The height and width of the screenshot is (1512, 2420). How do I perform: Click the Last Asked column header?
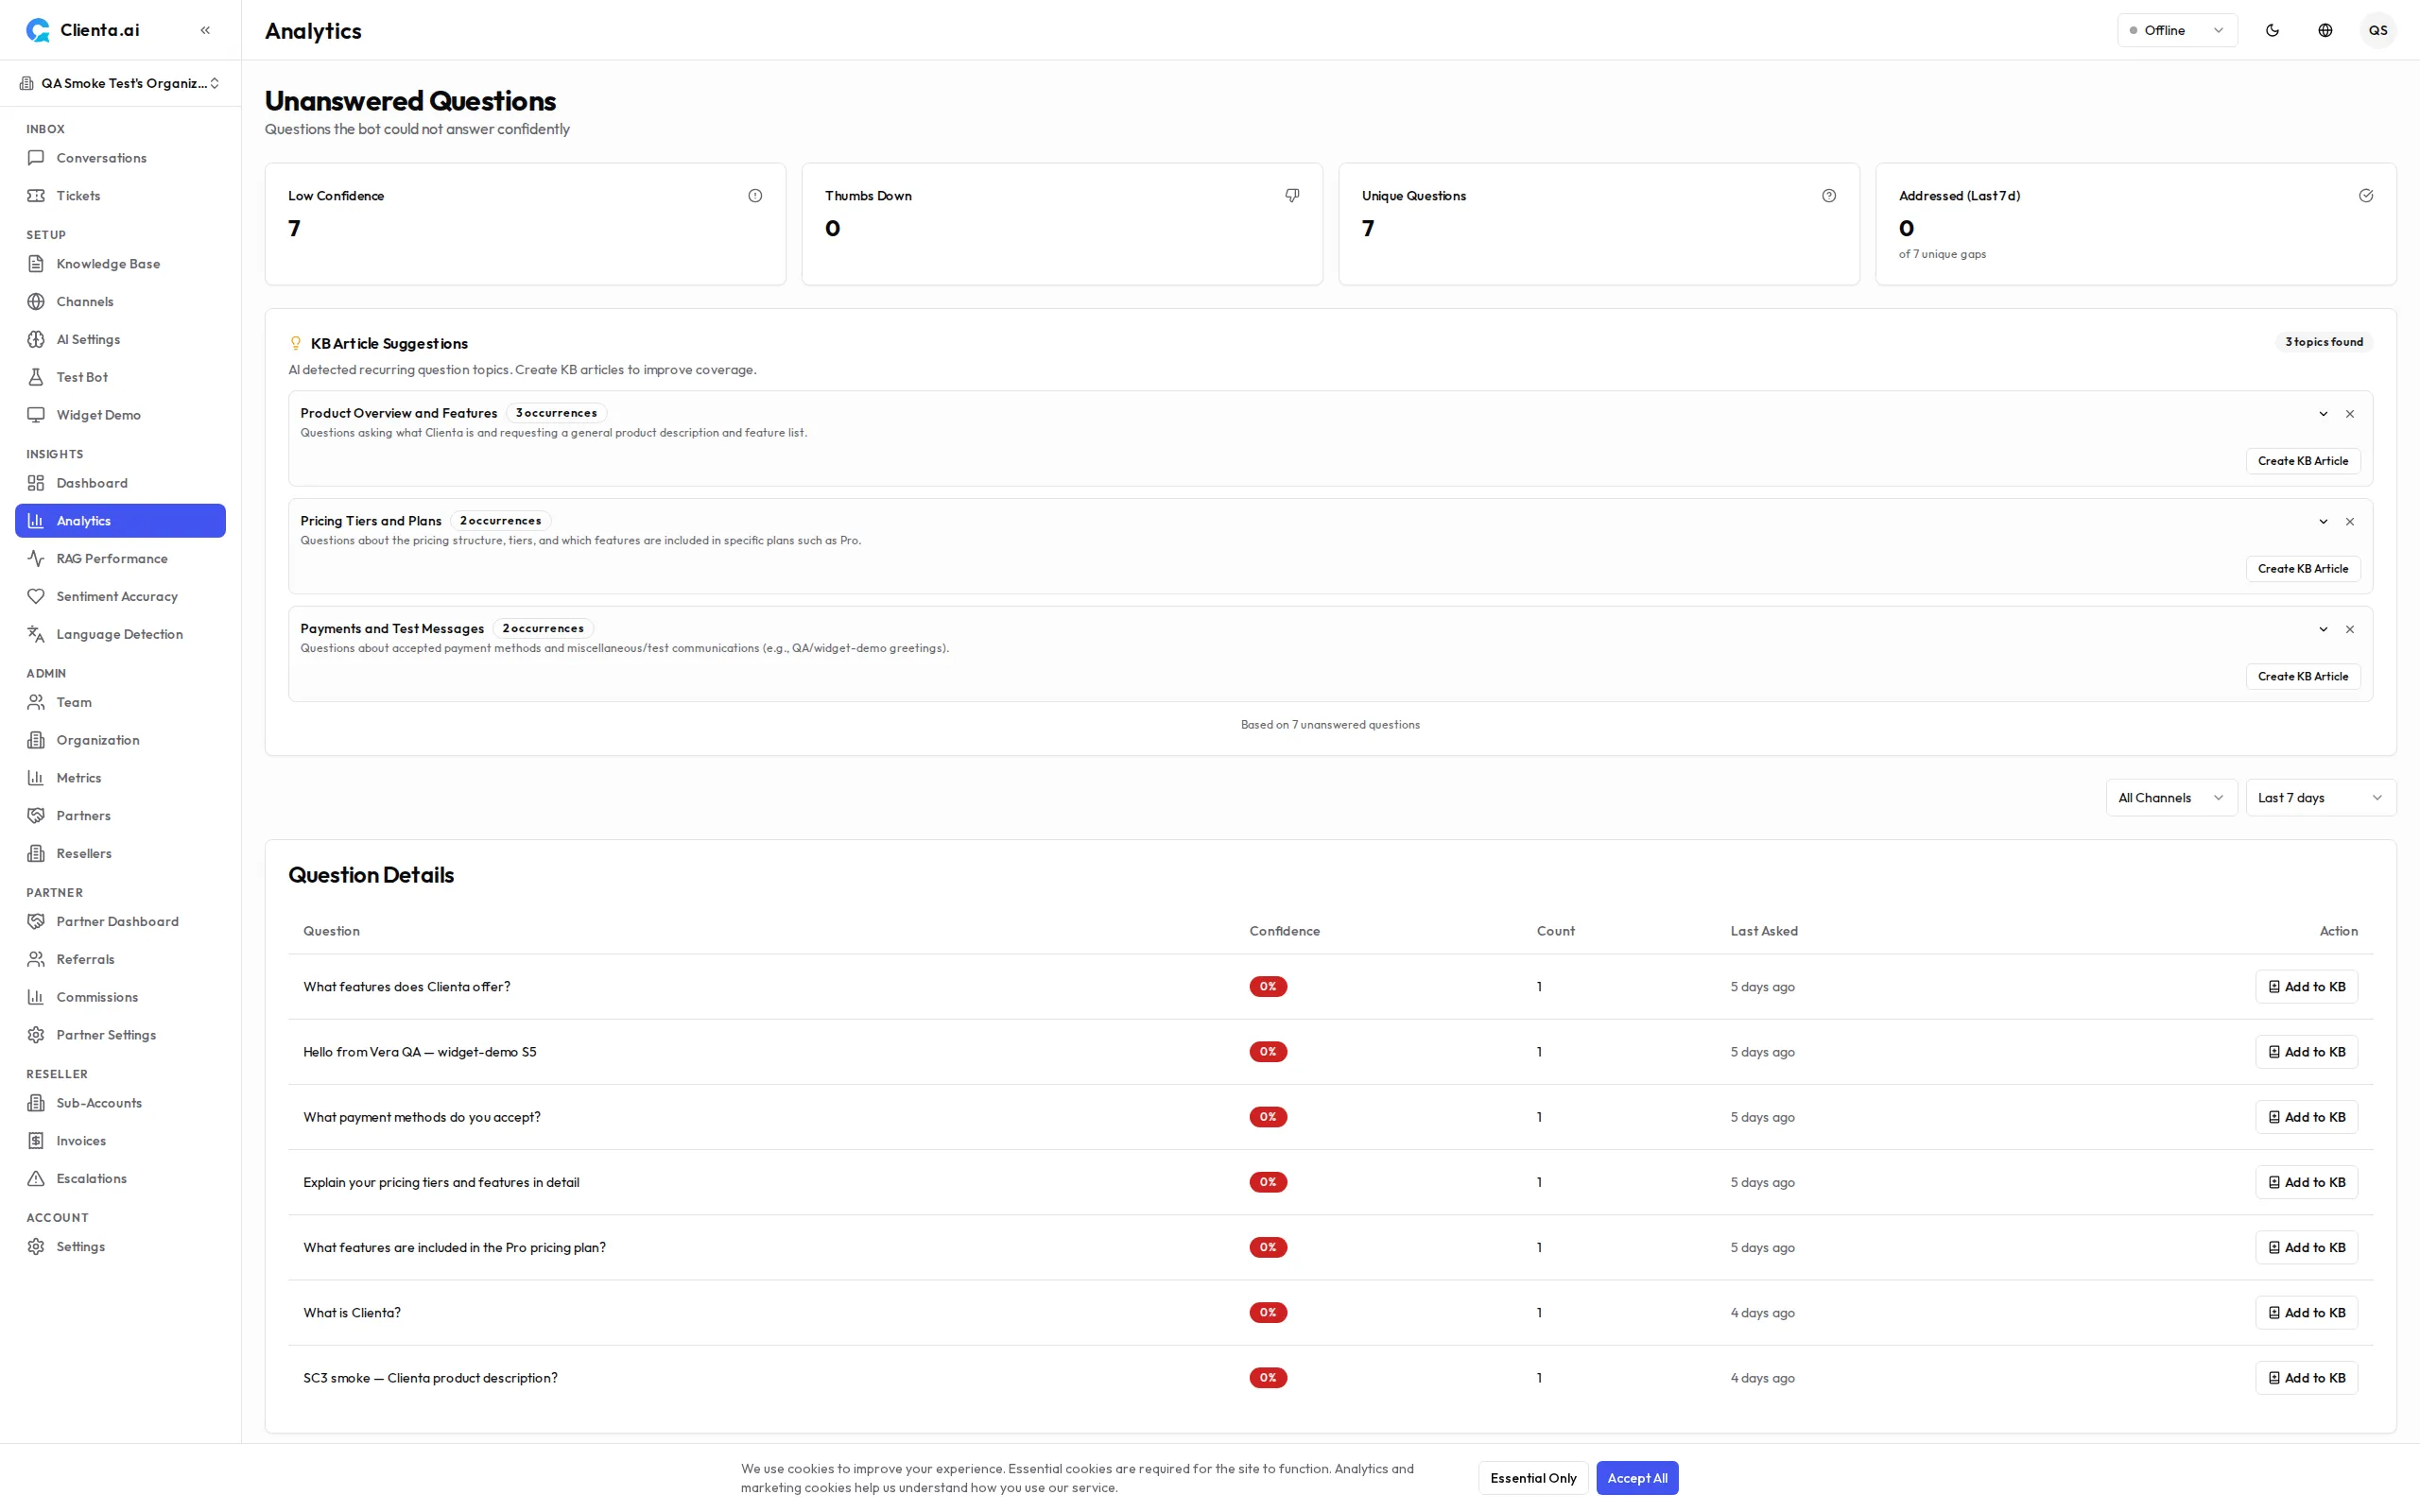[x=1764, y=931]
